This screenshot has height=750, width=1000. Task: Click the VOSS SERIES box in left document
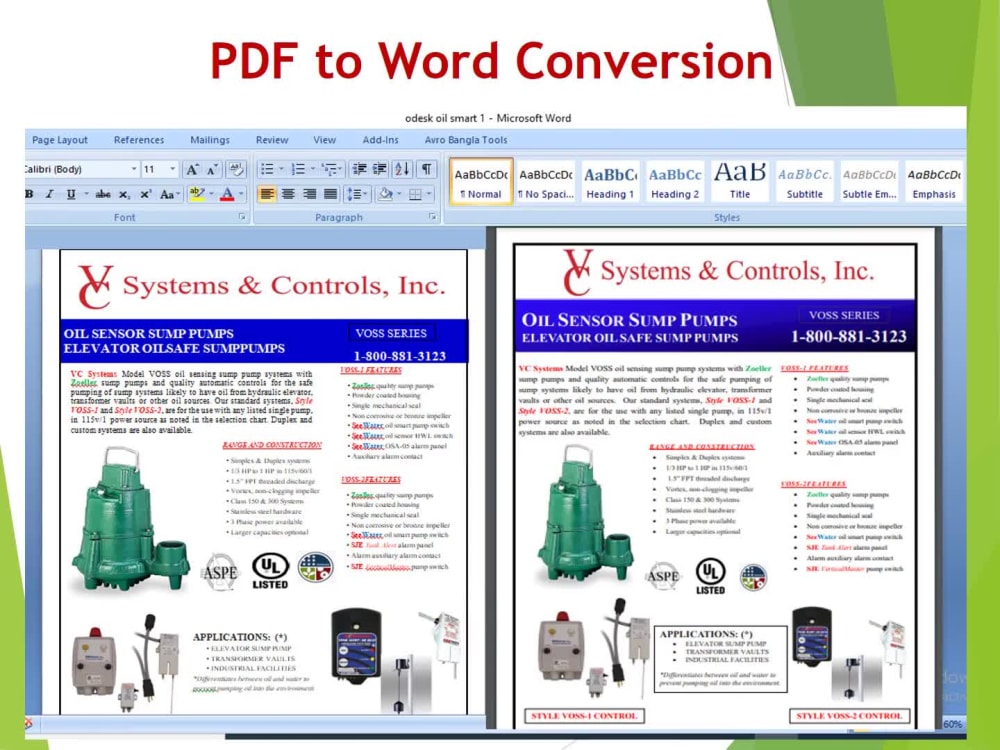[x=391, y=333]
